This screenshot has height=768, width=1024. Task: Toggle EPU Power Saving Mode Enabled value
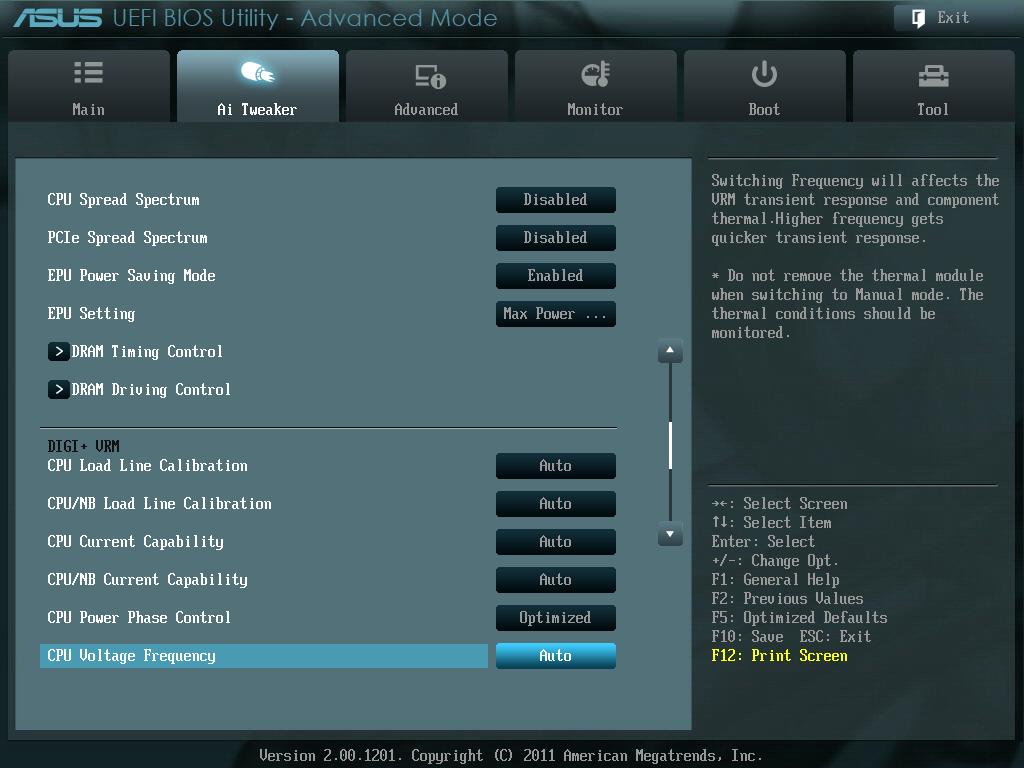click(x=555, y=276)
